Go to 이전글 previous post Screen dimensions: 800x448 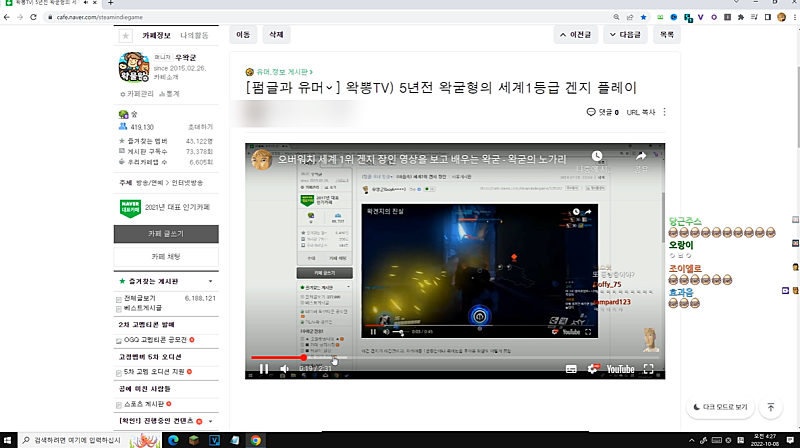576,35
